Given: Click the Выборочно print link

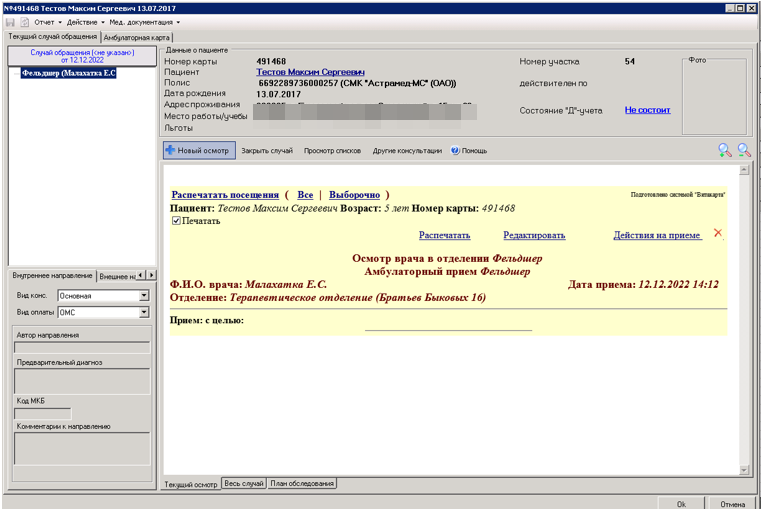Looking at the screenshot, I should point(354,195).
